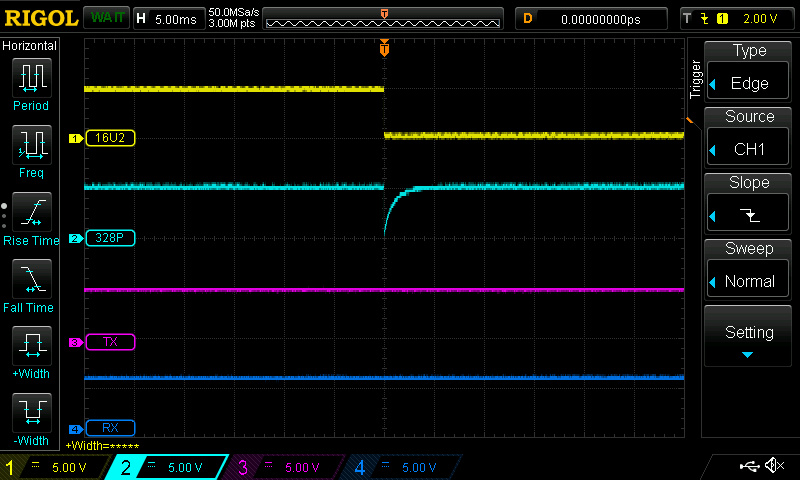This screenshot has height=480, width=800.
Task: Click the WAIT trigger status indicator
Action: [x=107, y=18]
